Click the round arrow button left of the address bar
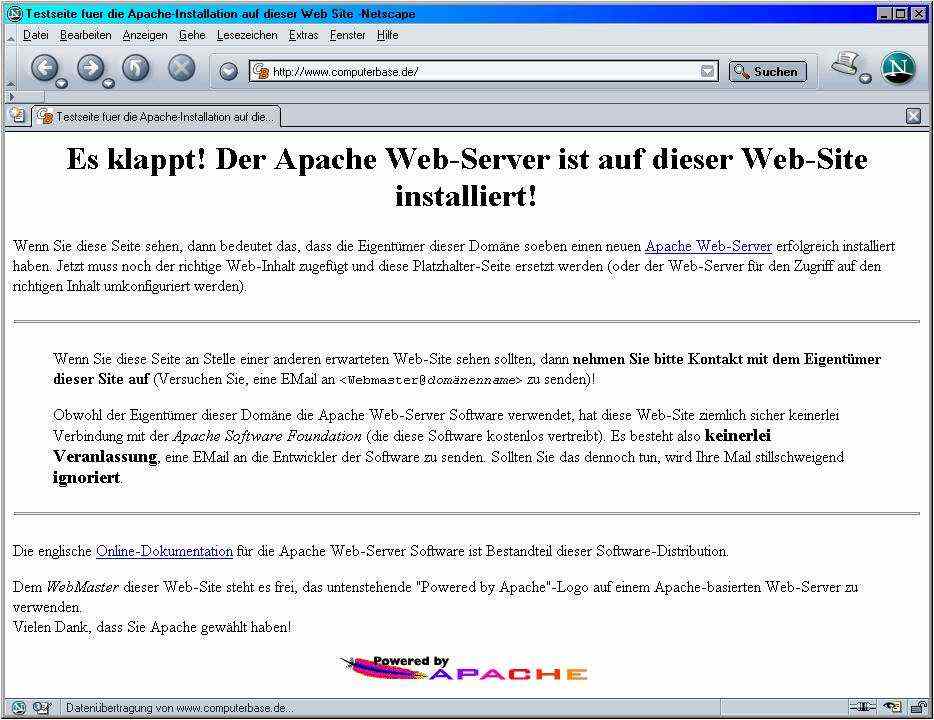 pos(228,71)
